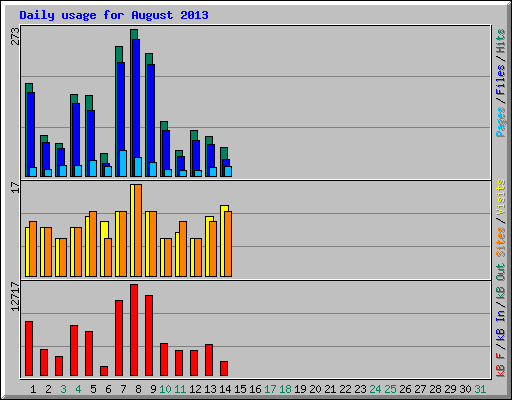Viewport: 512px width, 400px height.
Task: Click day 23 on the x-axis
Action: tap(360, 389)
